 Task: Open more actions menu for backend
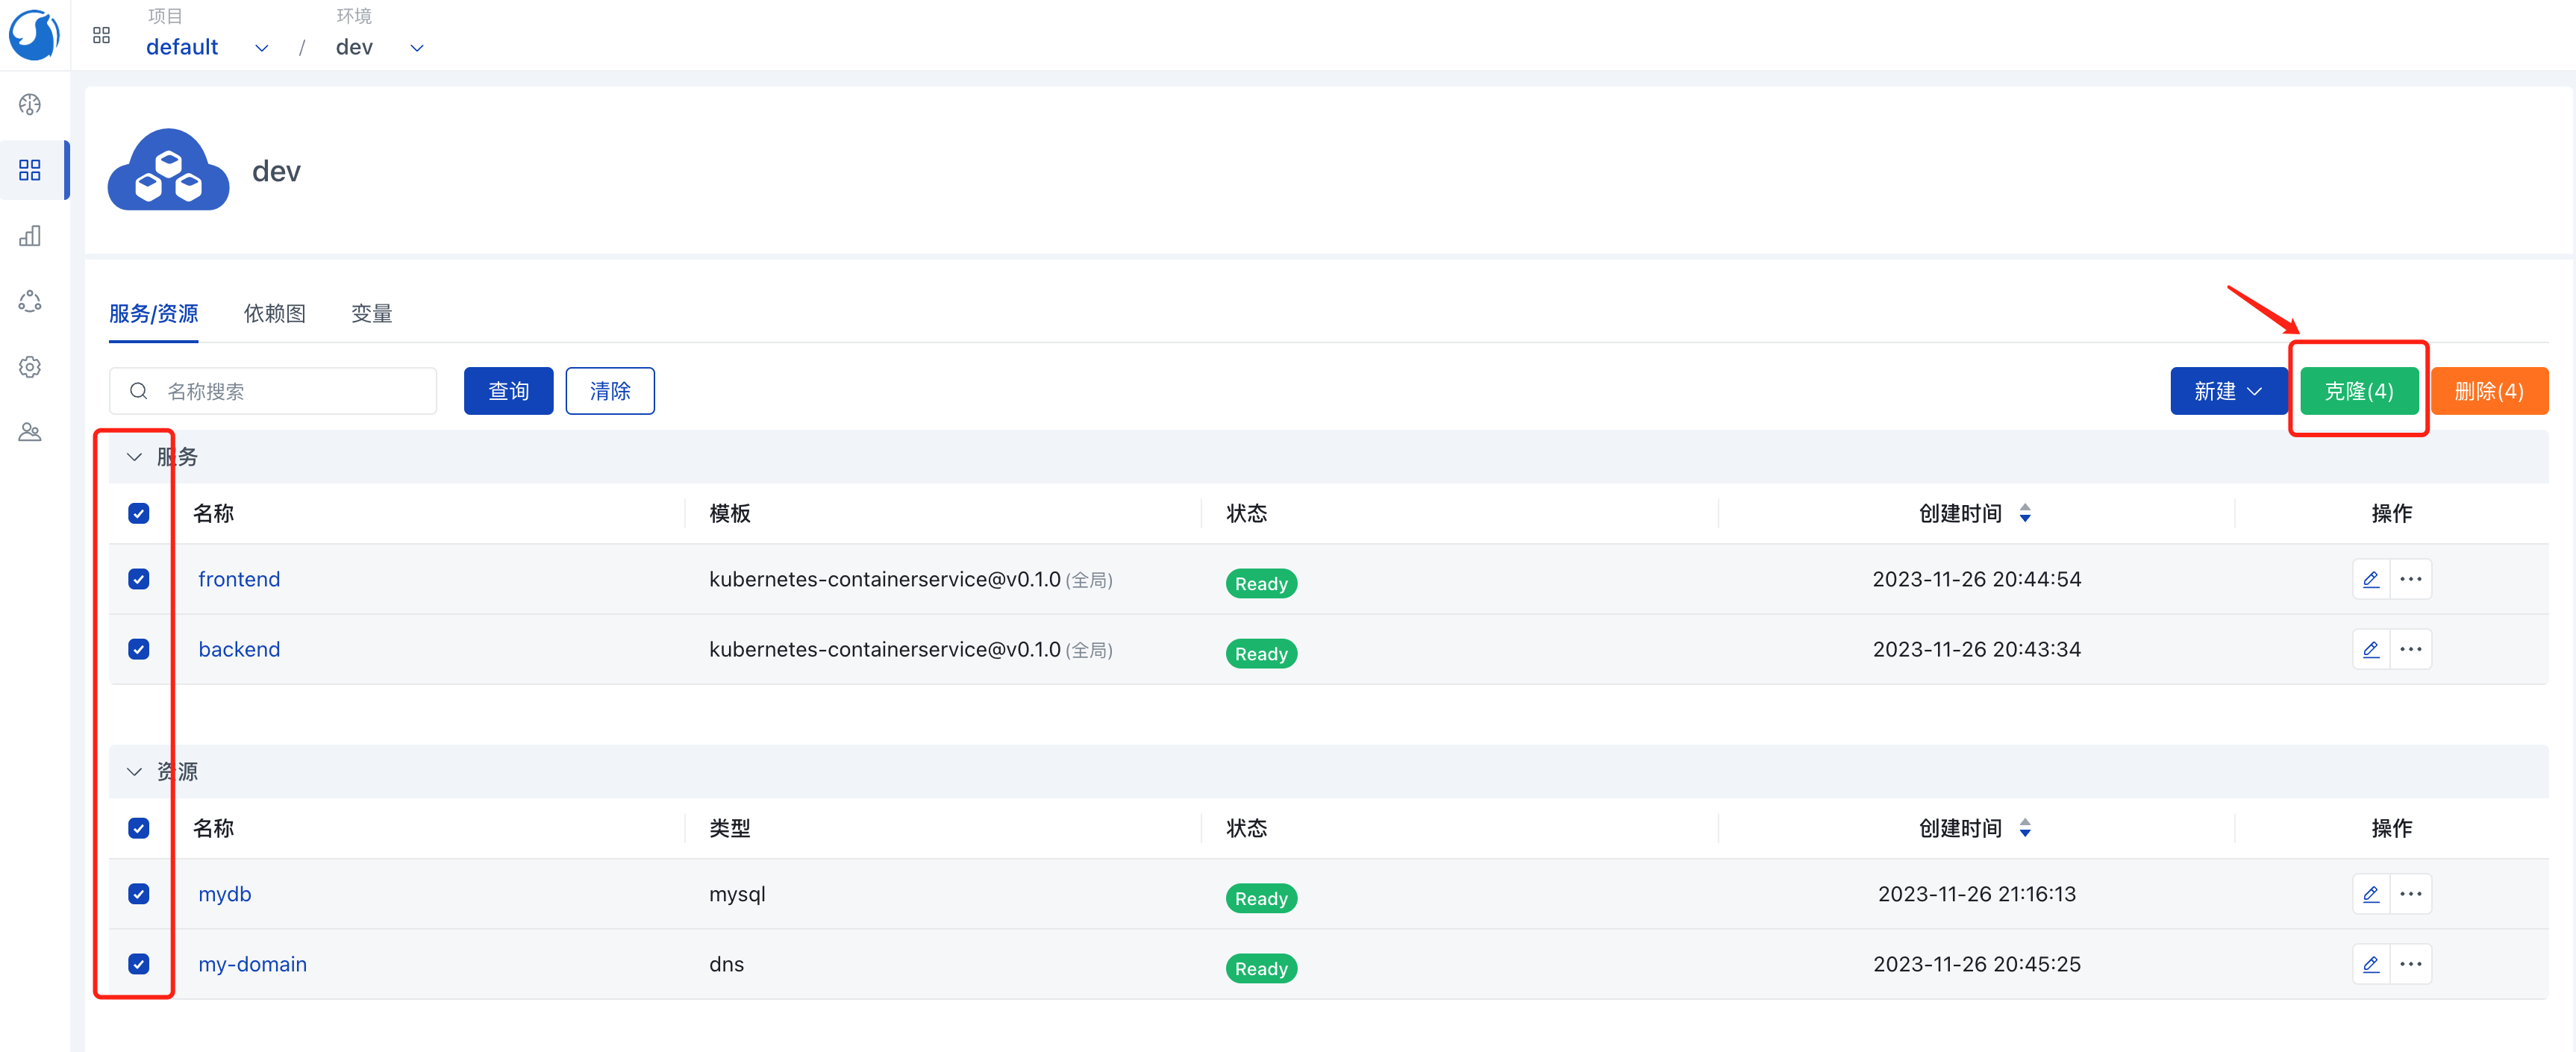tap(2410, 649)
